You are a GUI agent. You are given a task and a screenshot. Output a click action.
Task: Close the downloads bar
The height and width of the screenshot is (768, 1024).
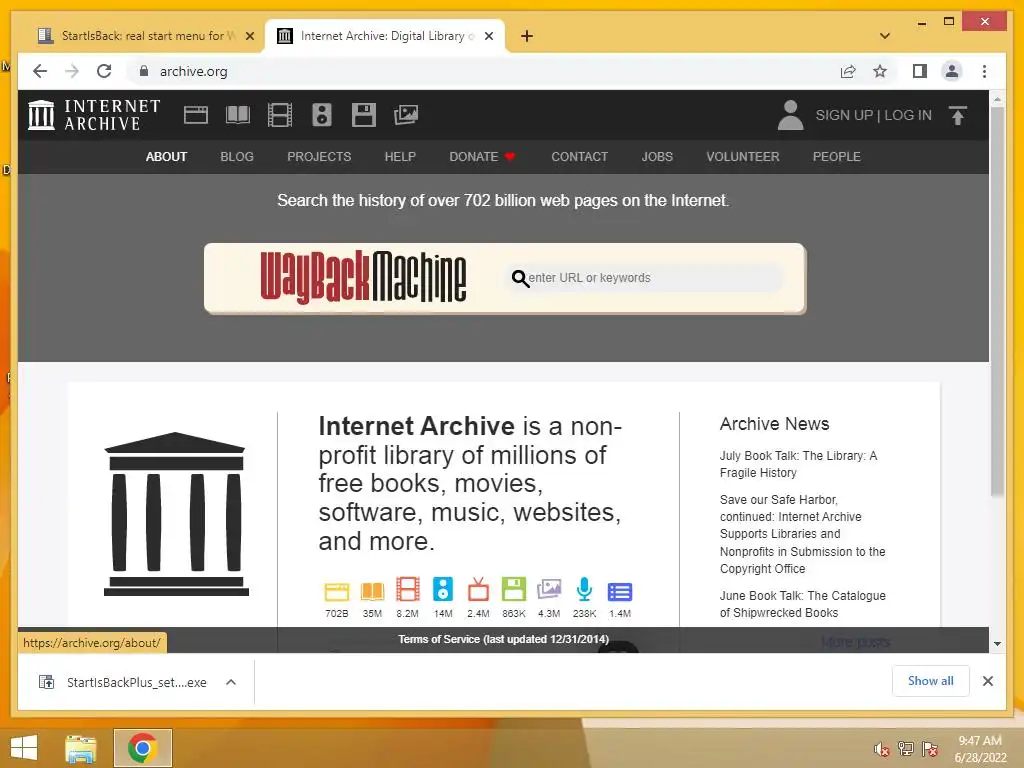click(988, 681)
